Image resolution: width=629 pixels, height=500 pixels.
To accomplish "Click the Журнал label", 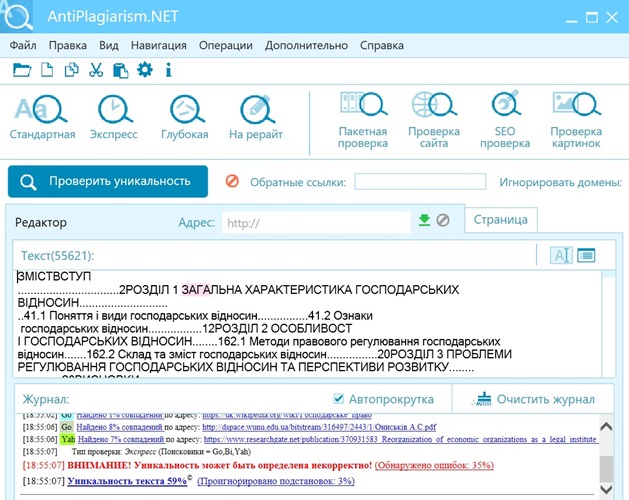I will pos(46,399).
